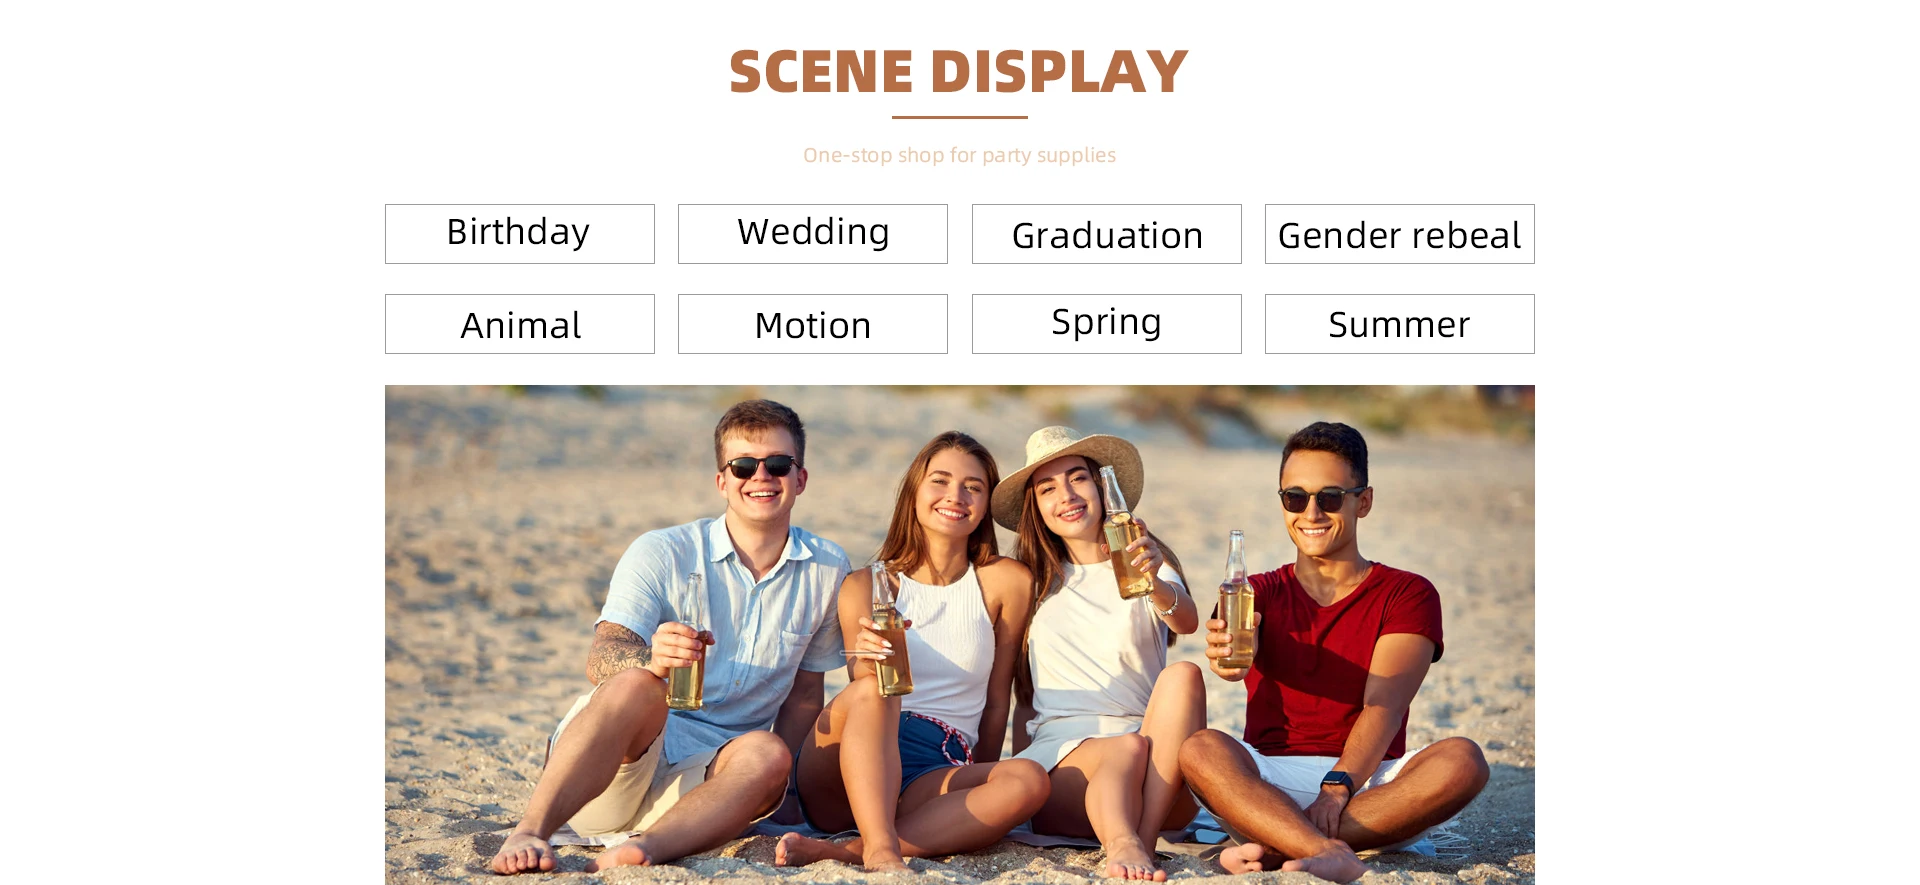Click the smartwatch on red-shirt man's wrist
The image size is (1920, 885).
pos(1337,781)
